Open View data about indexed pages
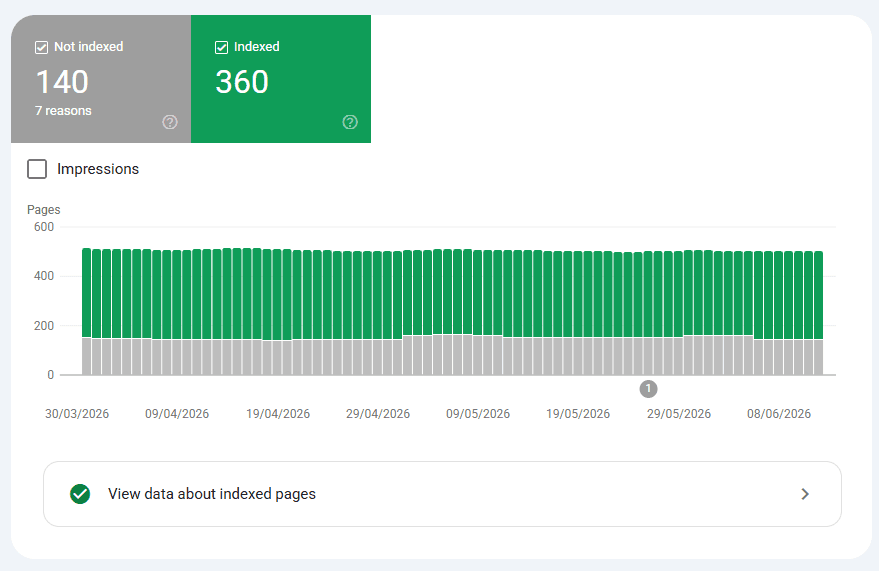This screenshot has width=879, height=571. pos(442,494)
